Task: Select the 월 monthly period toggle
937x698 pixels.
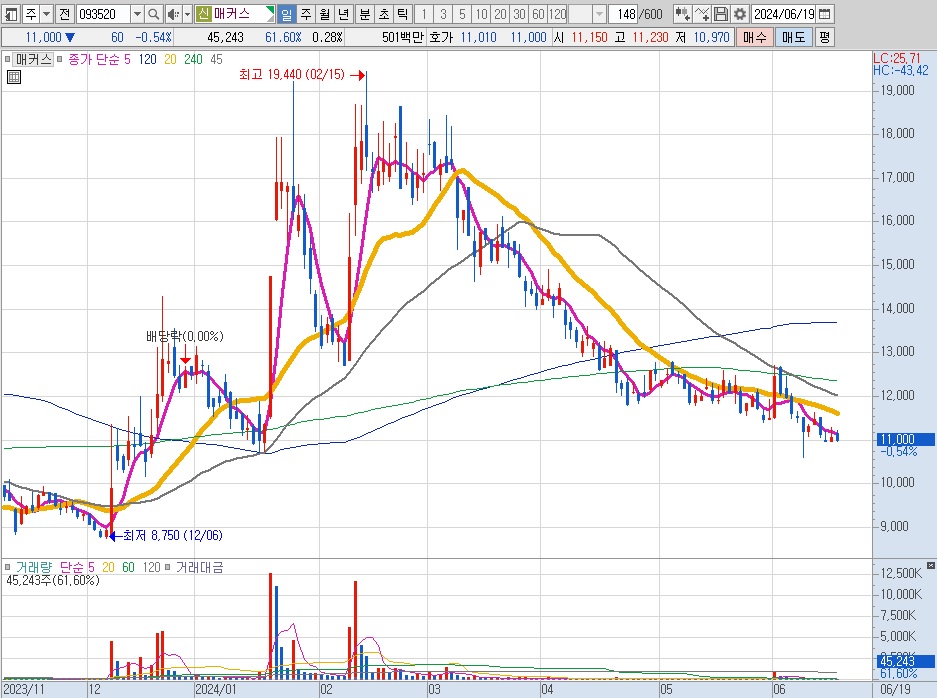Action: 324,14
